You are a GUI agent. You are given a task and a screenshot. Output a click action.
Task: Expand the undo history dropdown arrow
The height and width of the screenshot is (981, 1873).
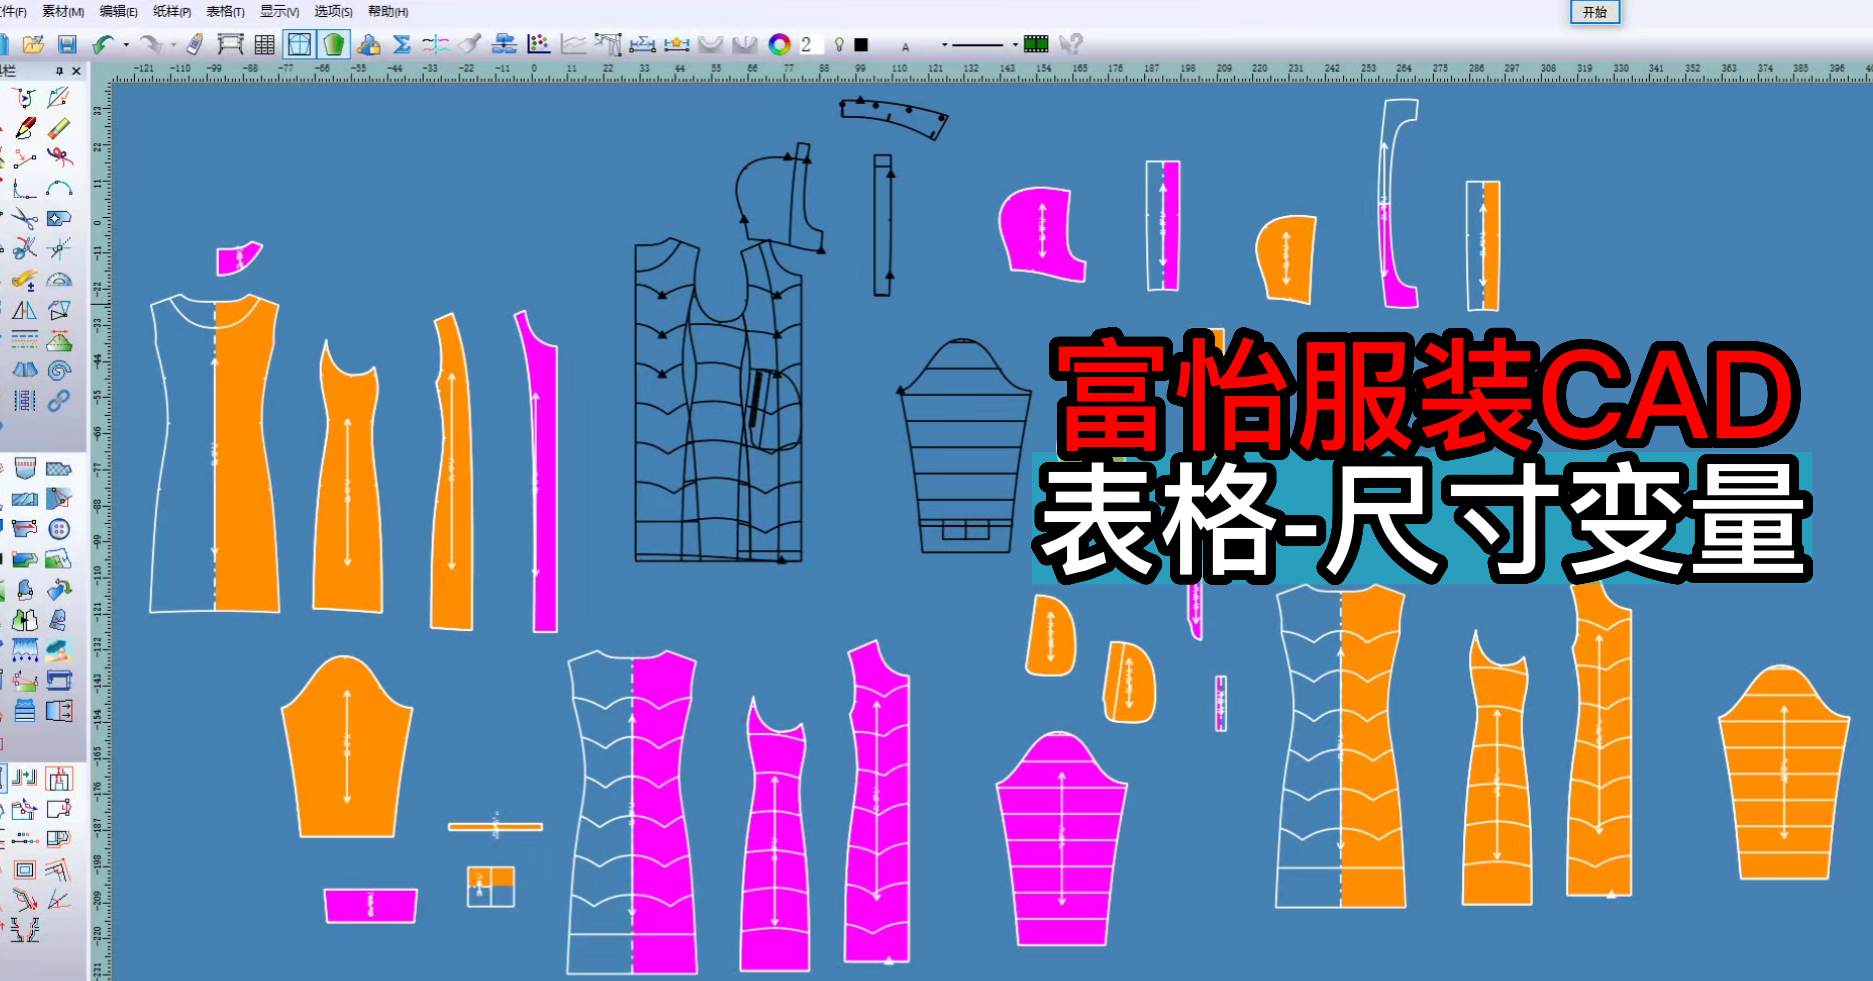click(x=126, y=44)
